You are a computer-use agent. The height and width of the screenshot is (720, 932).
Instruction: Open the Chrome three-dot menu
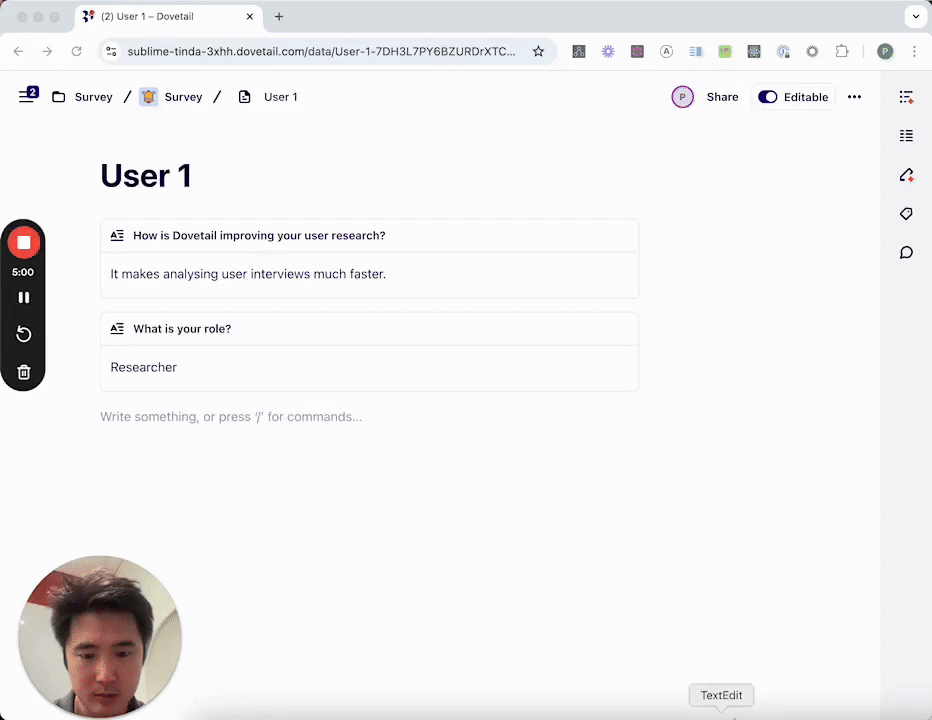point(914,51)
